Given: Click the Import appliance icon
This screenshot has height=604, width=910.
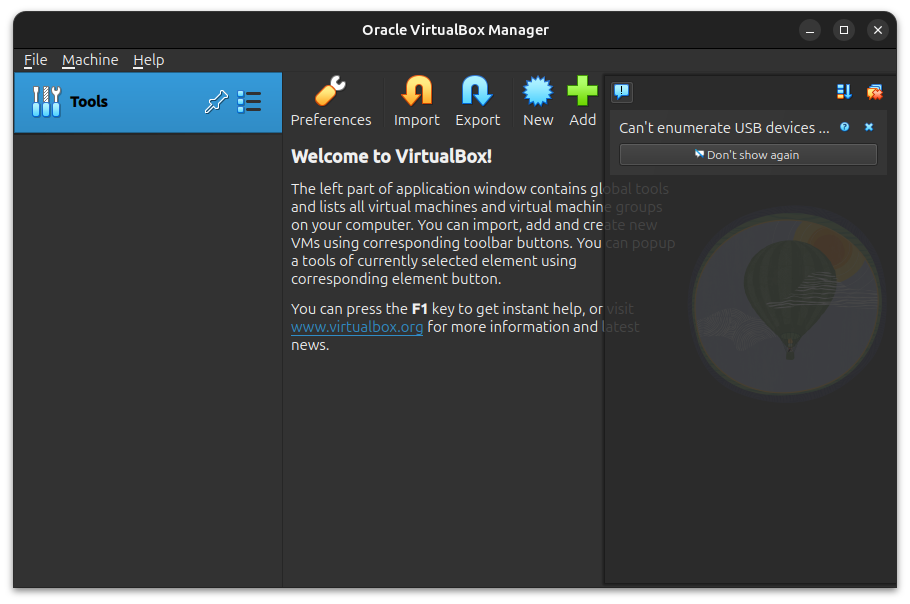Looking at the screenshot, I should tap(416, 103).
